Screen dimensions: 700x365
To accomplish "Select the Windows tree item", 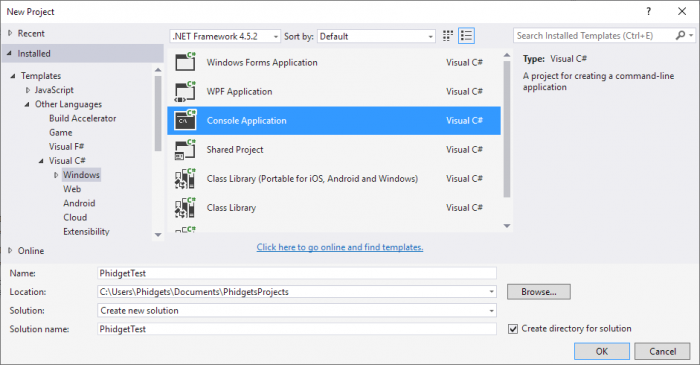I will 81,174.
